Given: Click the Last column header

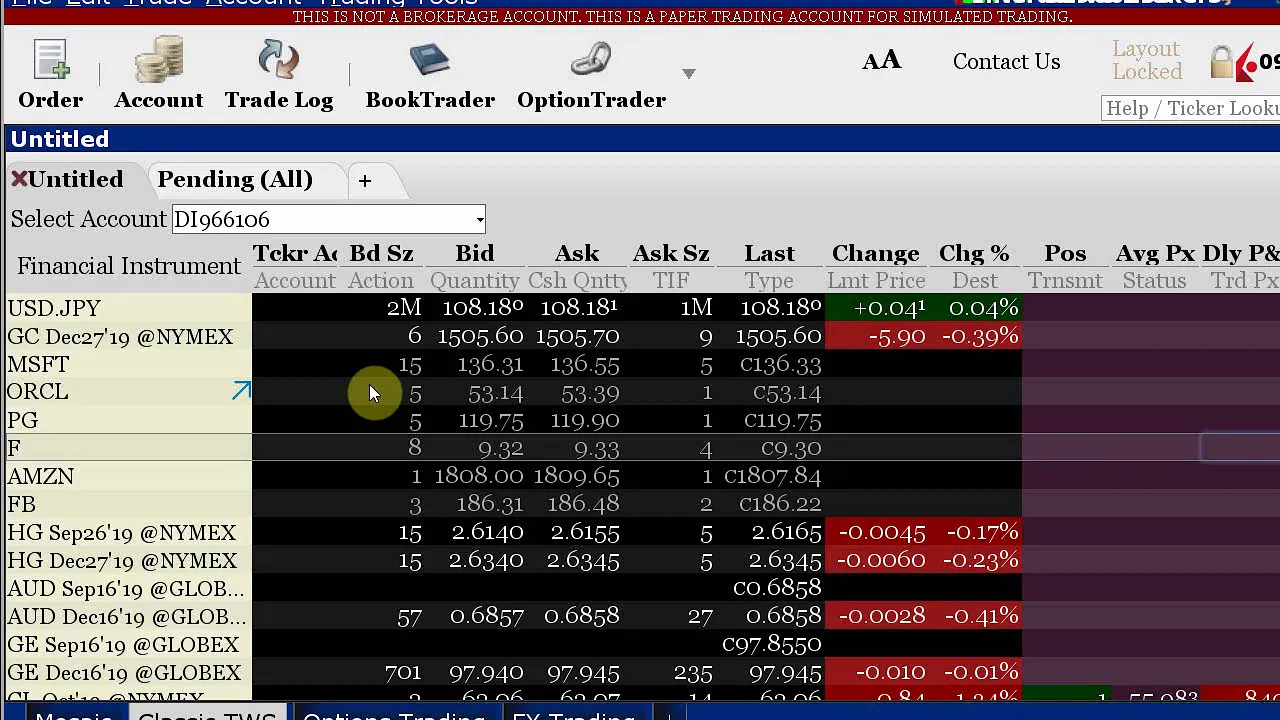Looking at the screenshot, I should tap(769, 254).
